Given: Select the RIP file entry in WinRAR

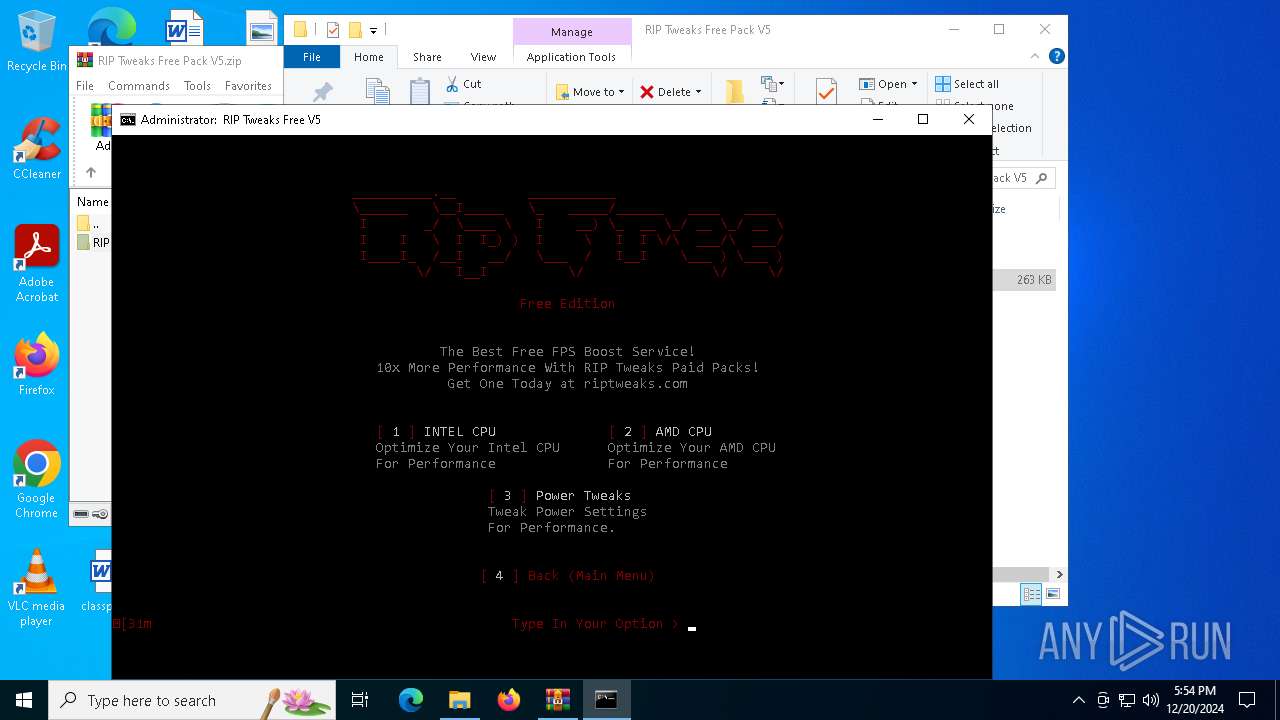Looking at the screenshot, I should click(x=93, y=243).
